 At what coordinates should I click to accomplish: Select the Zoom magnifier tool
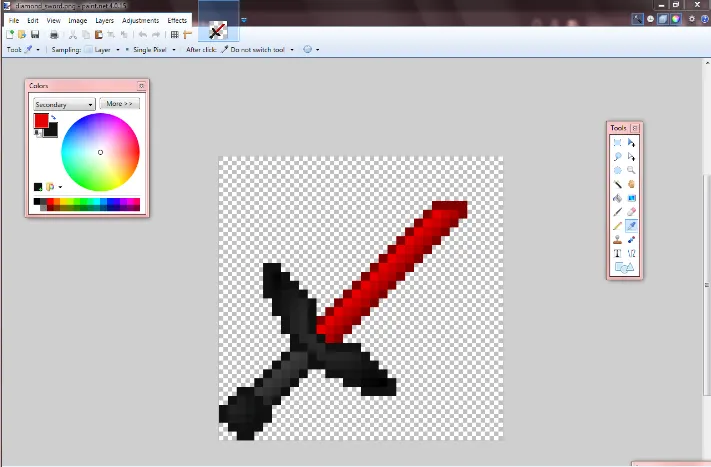[631, 170]
